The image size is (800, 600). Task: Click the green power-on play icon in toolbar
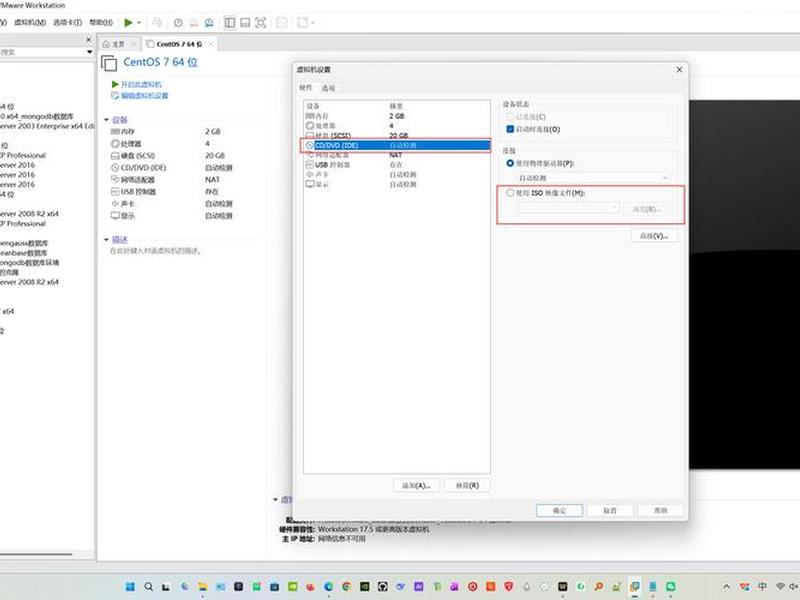click(x=128, y=22)
